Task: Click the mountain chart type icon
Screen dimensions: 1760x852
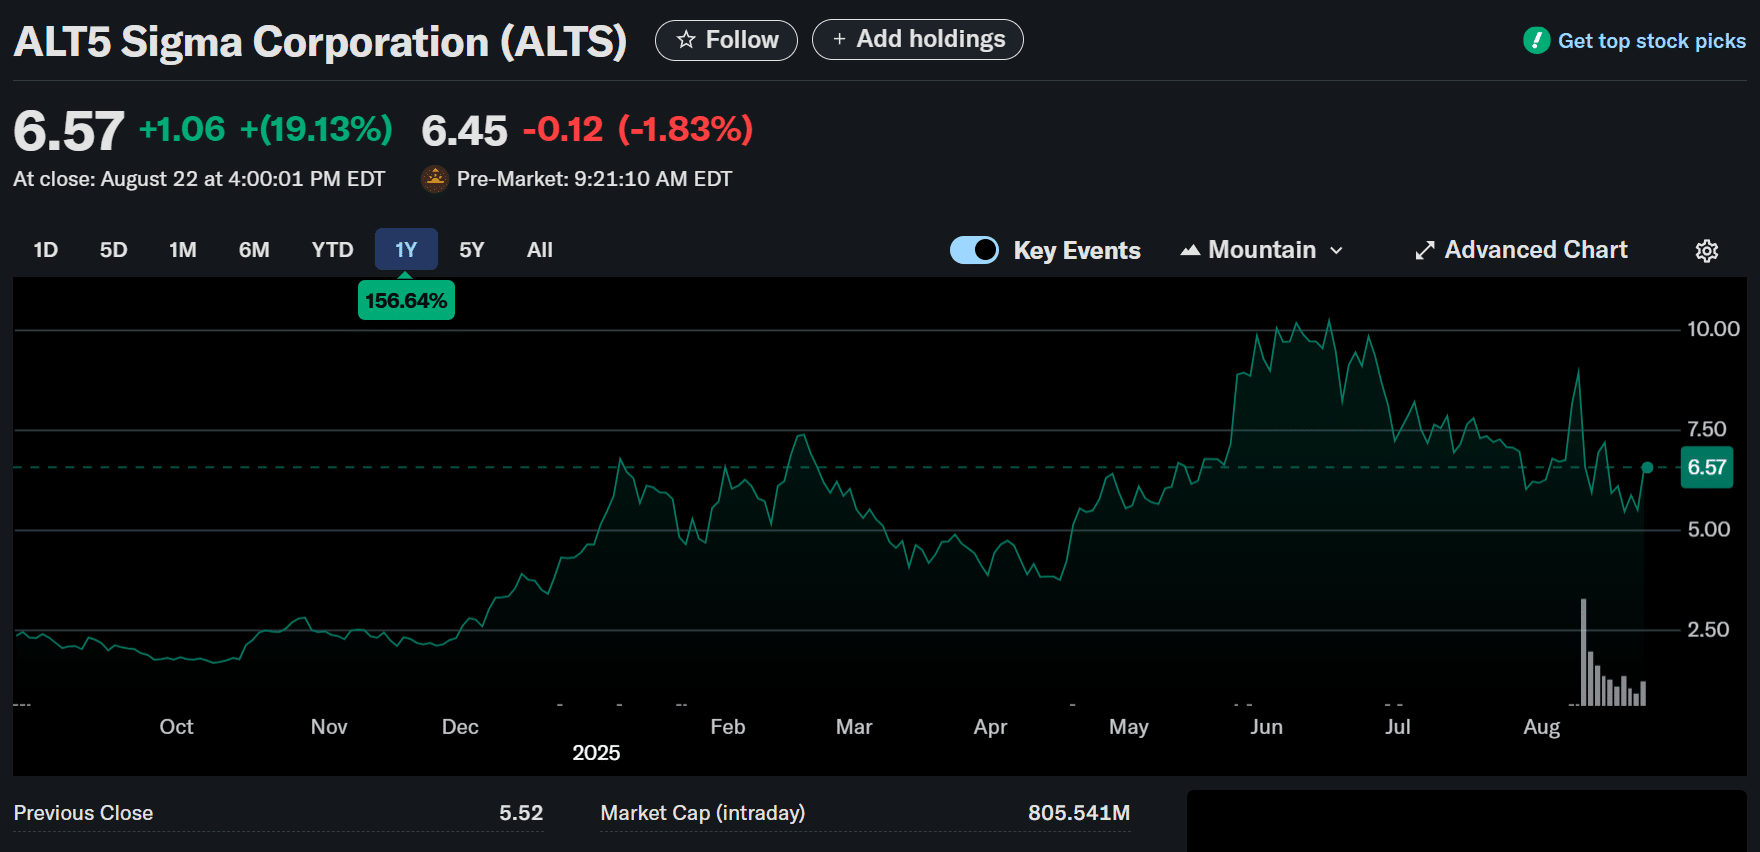Action: pyautogui.click(x=1190, y=251)
